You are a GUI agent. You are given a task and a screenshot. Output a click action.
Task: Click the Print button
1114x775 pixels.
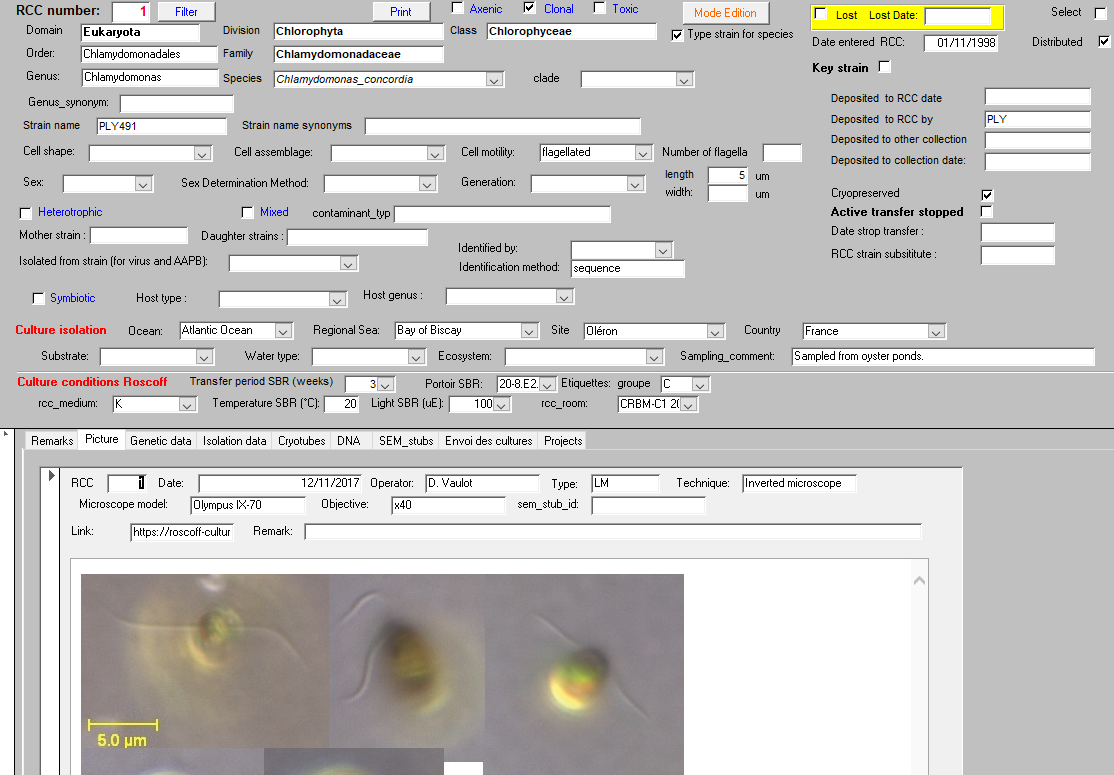point(400,12)
